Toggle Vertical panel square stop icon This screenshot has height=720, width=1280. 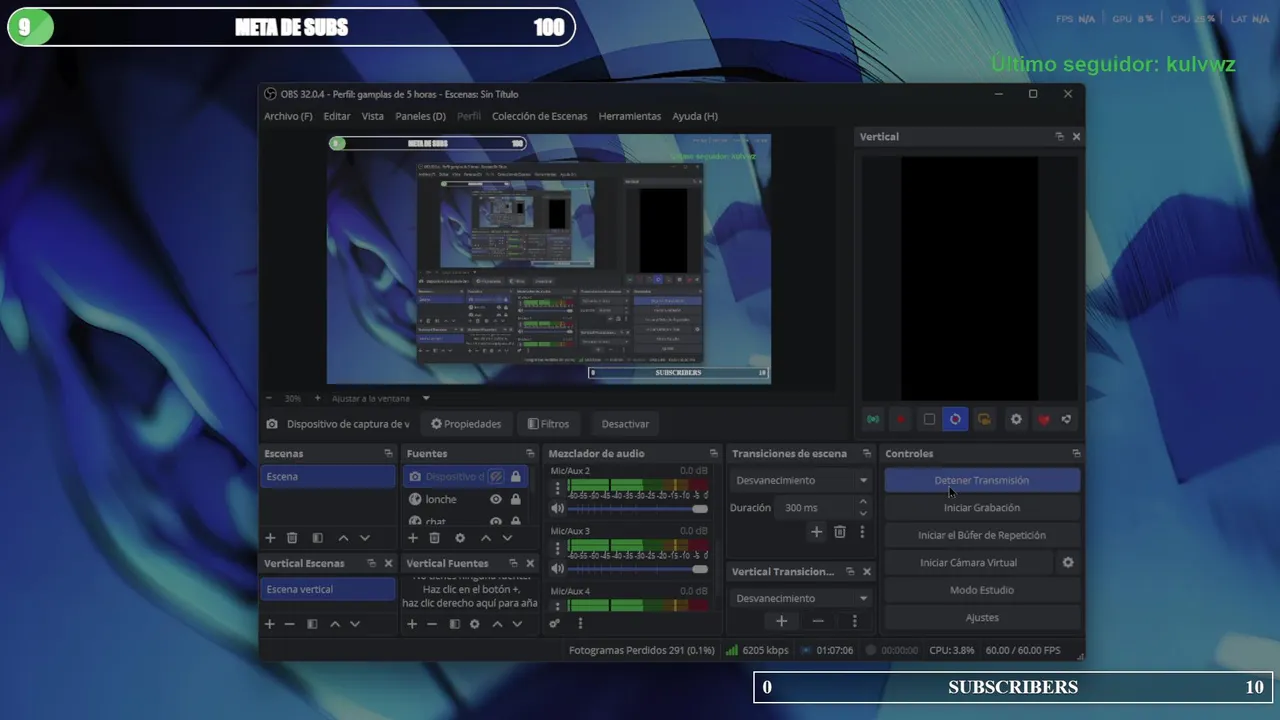coord(929,419)
